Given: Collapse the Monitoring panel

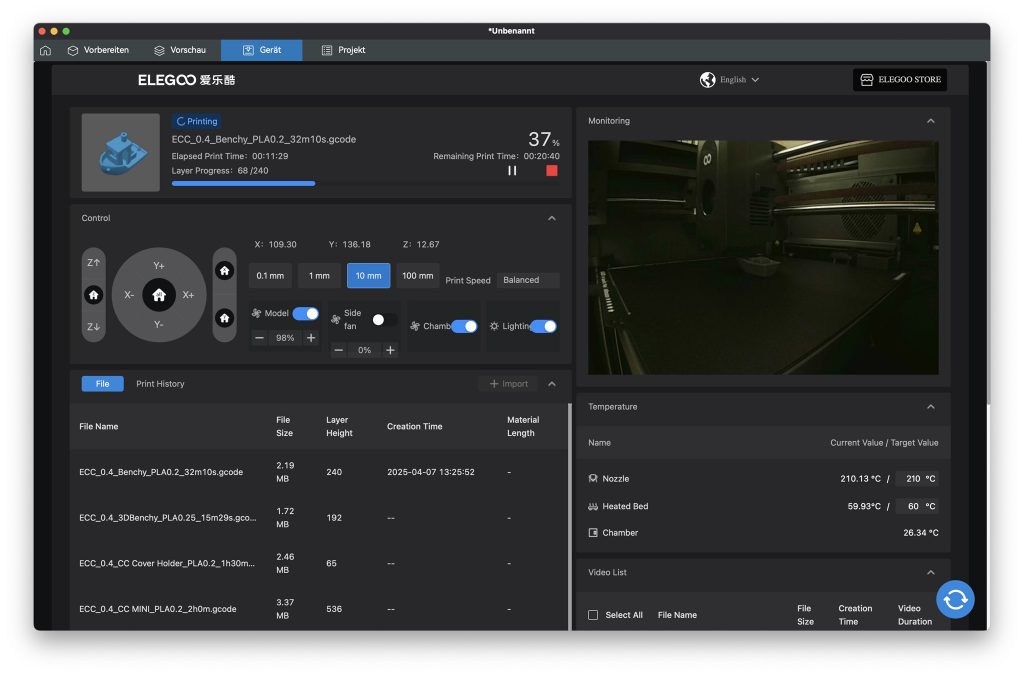Looking at the screenshot, I should tap(930, 121).
